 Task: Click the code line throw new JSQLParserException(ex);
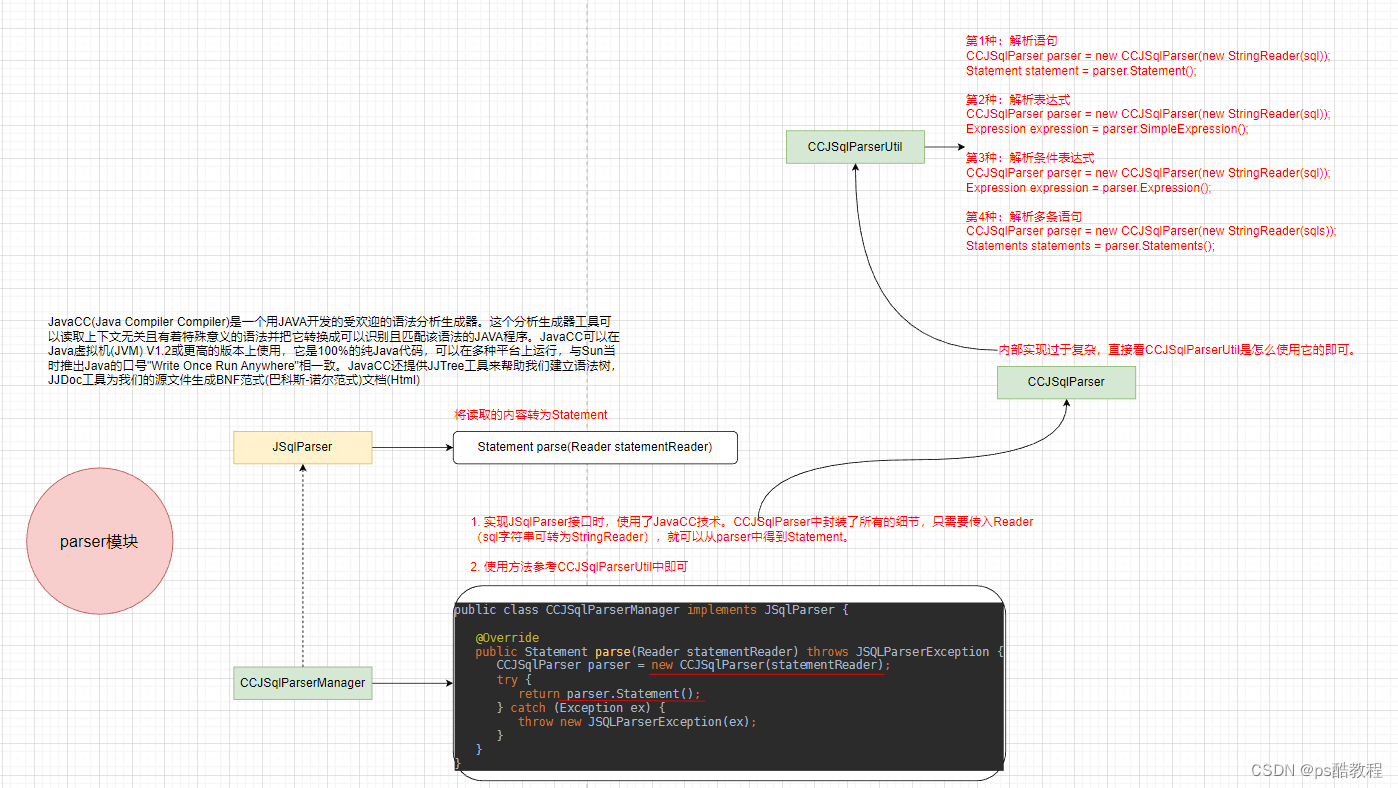coord(637,722)
